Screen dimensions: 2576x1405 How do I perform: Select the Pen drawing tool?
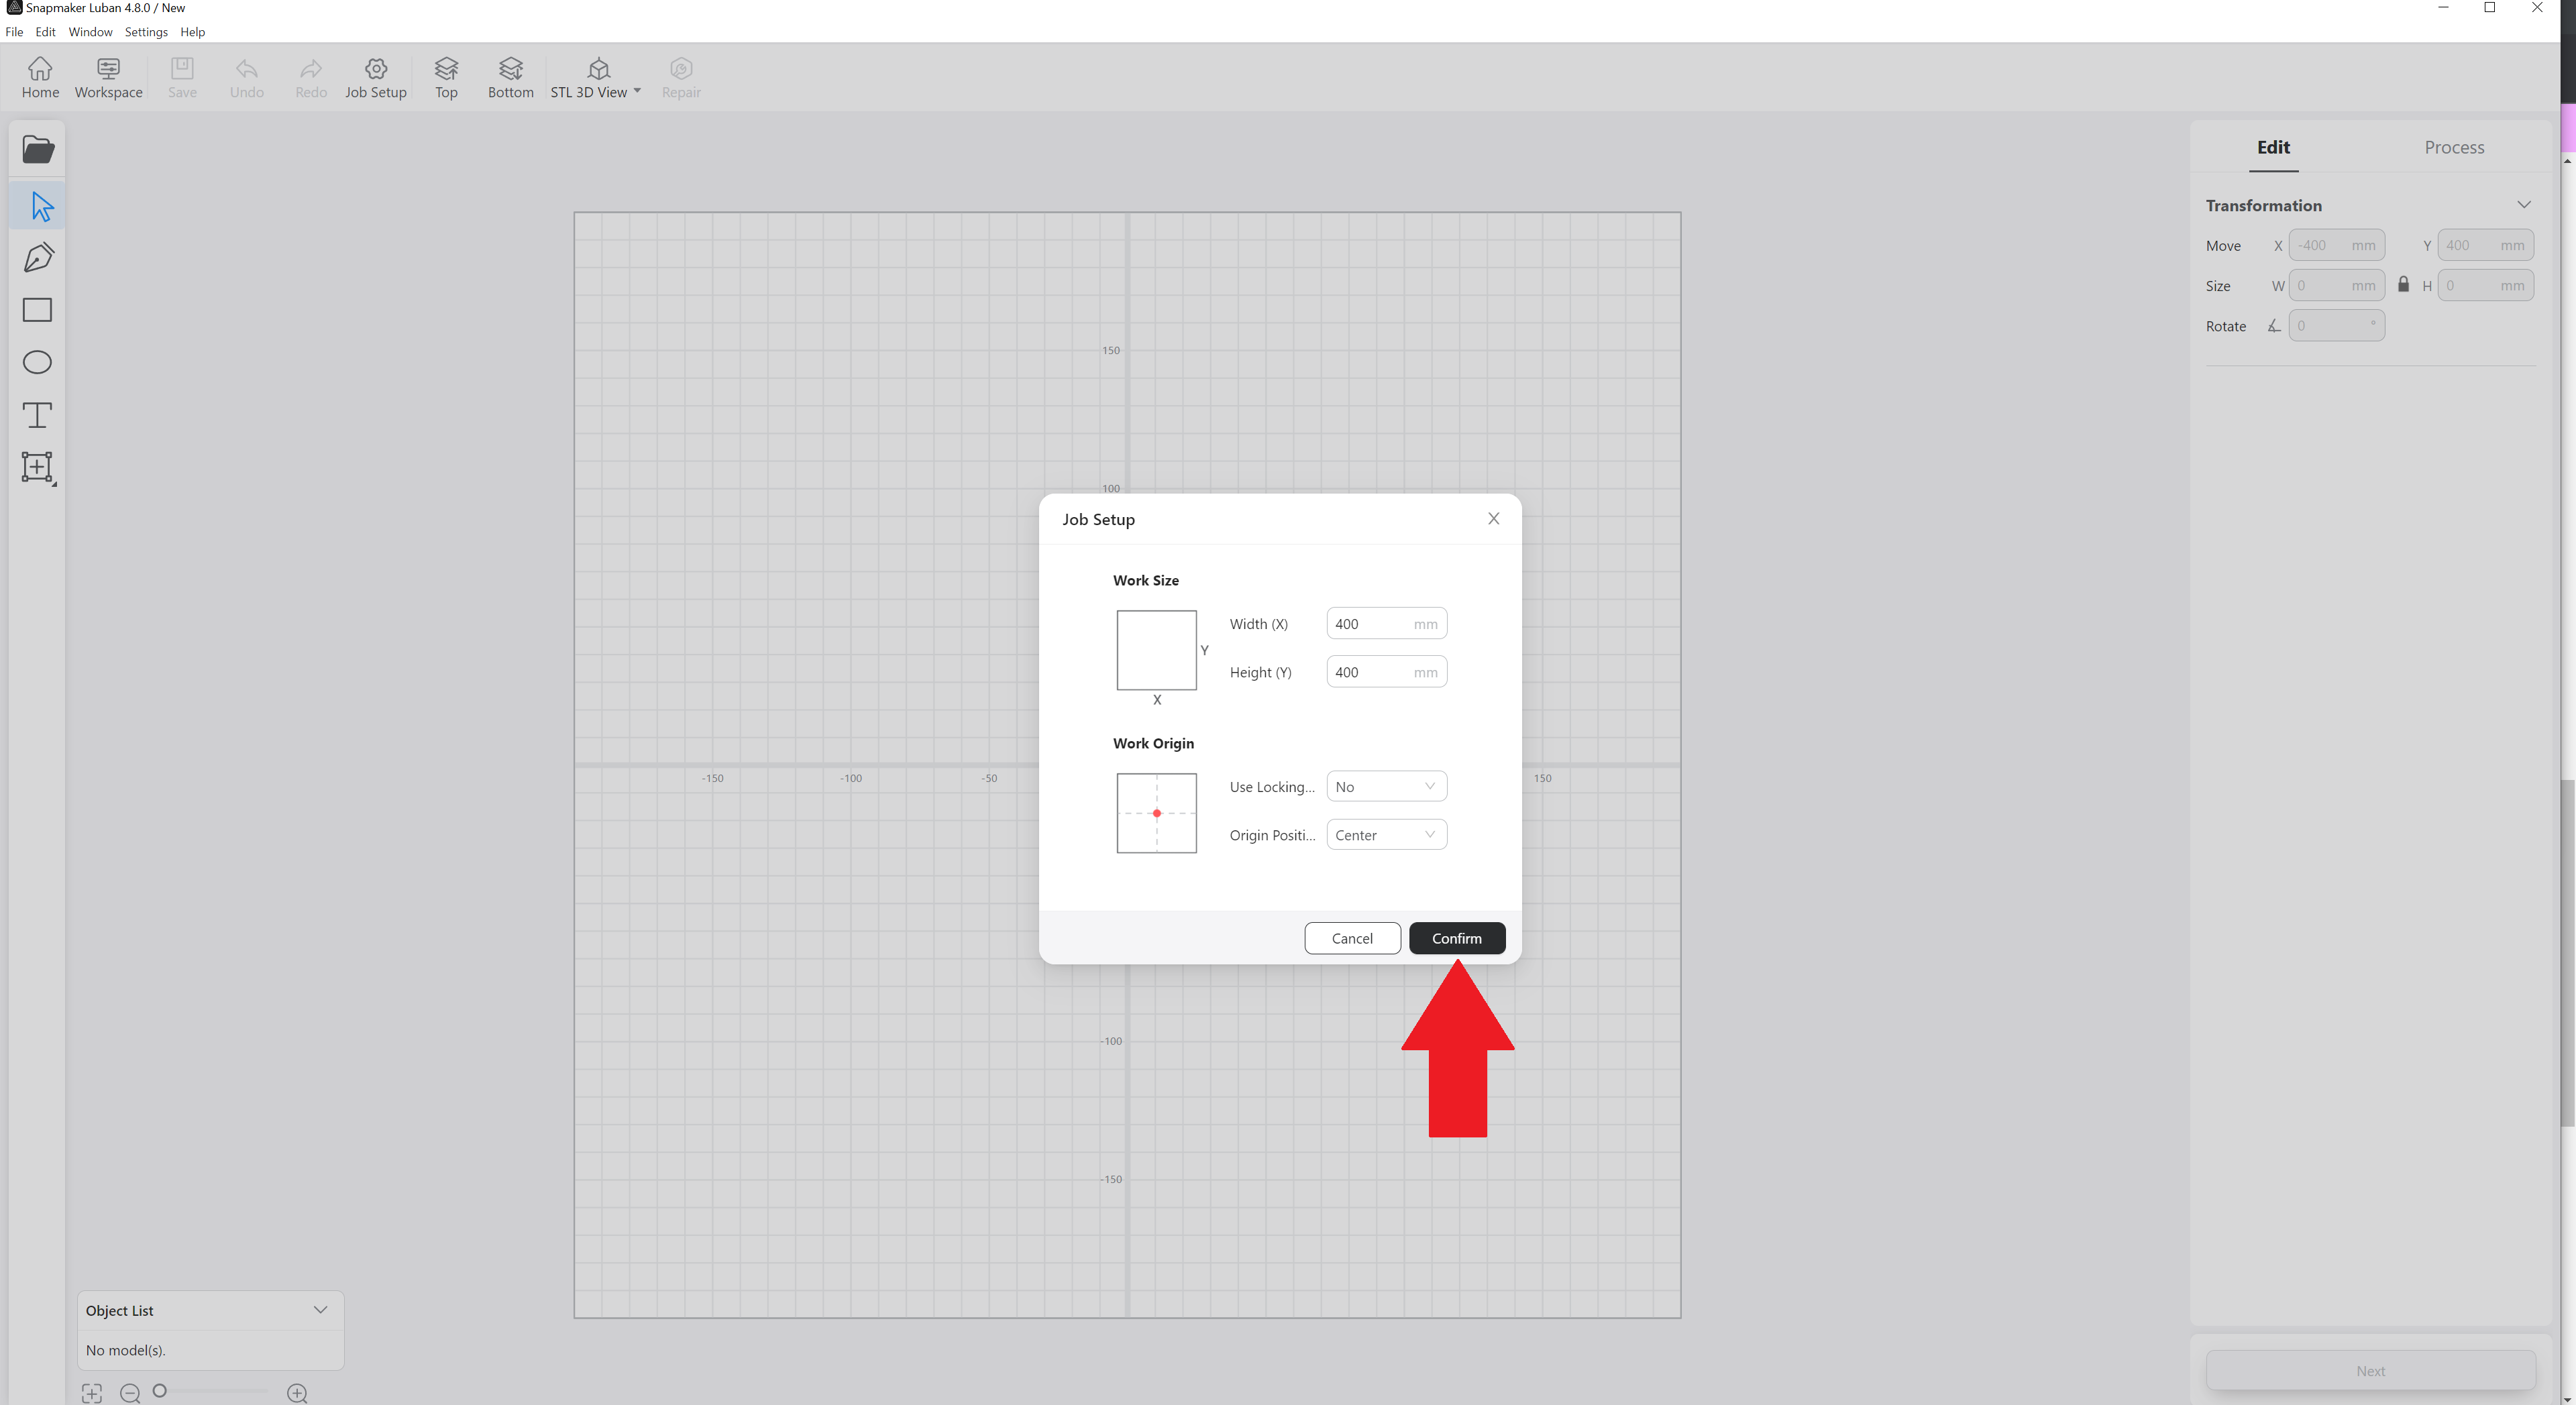coord(38,258)
